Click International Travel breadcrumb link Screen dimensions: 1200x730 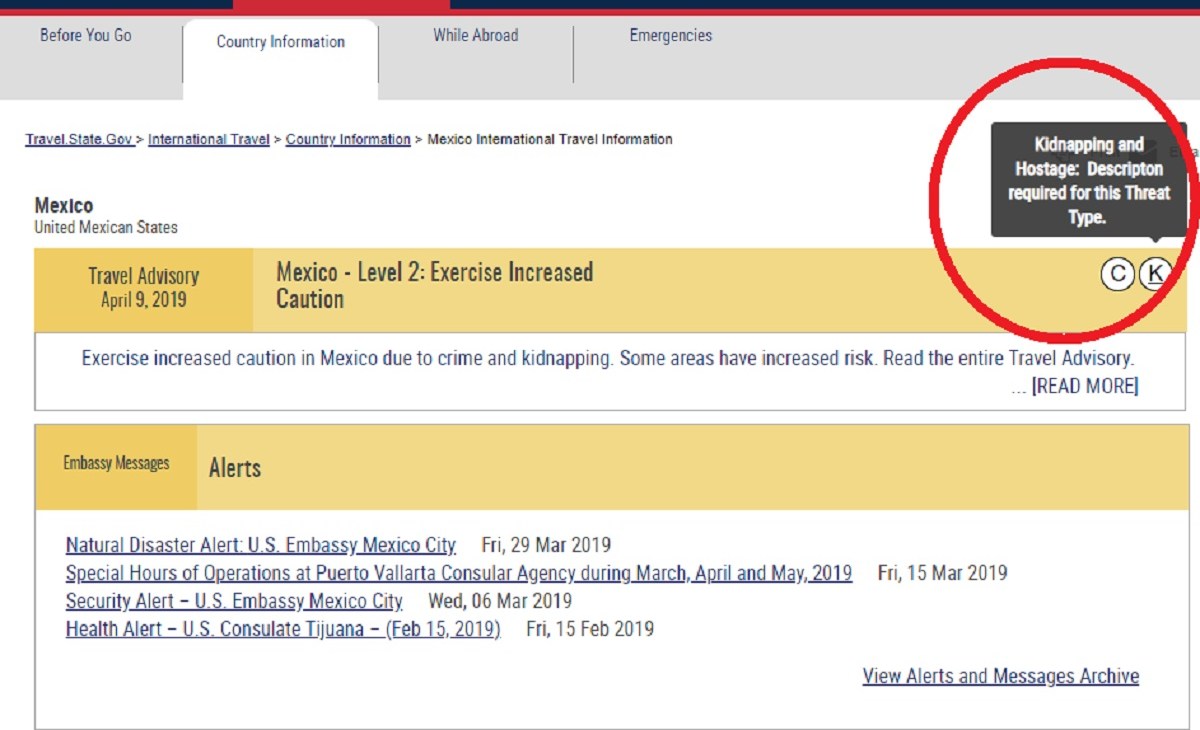(209, 140)
